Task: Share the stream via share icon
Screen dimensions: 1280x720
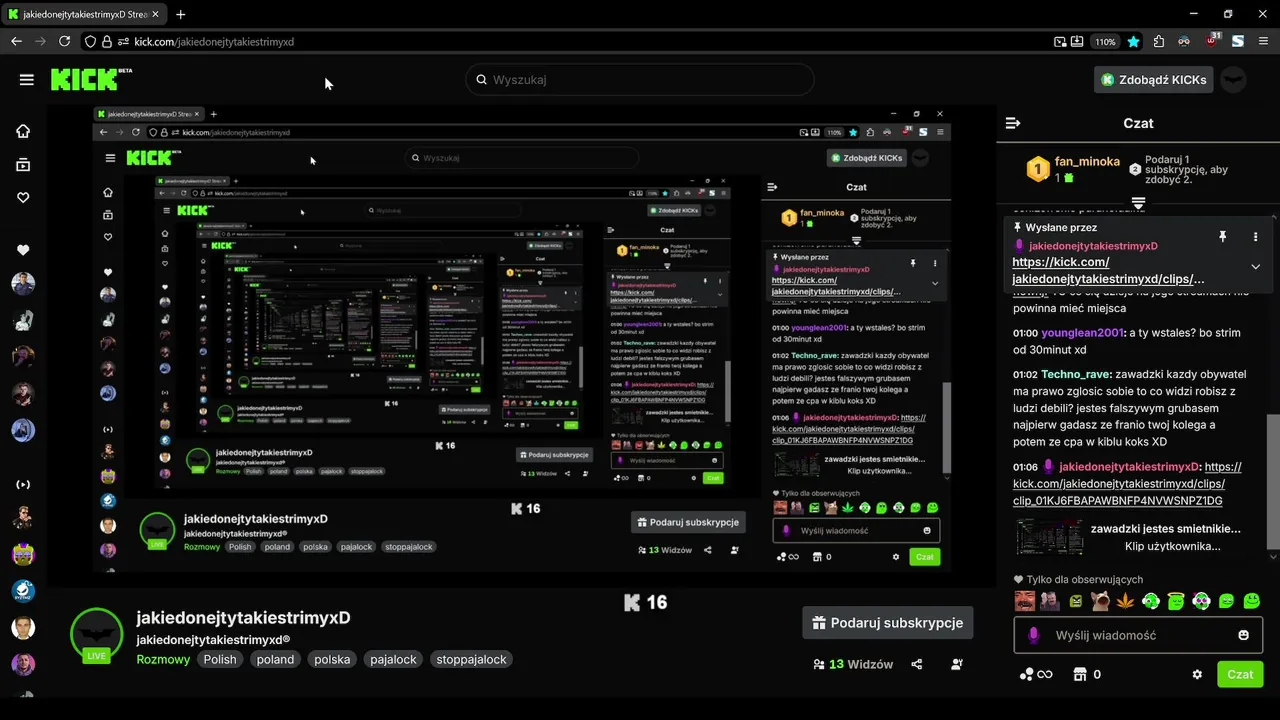Action: 917,664
